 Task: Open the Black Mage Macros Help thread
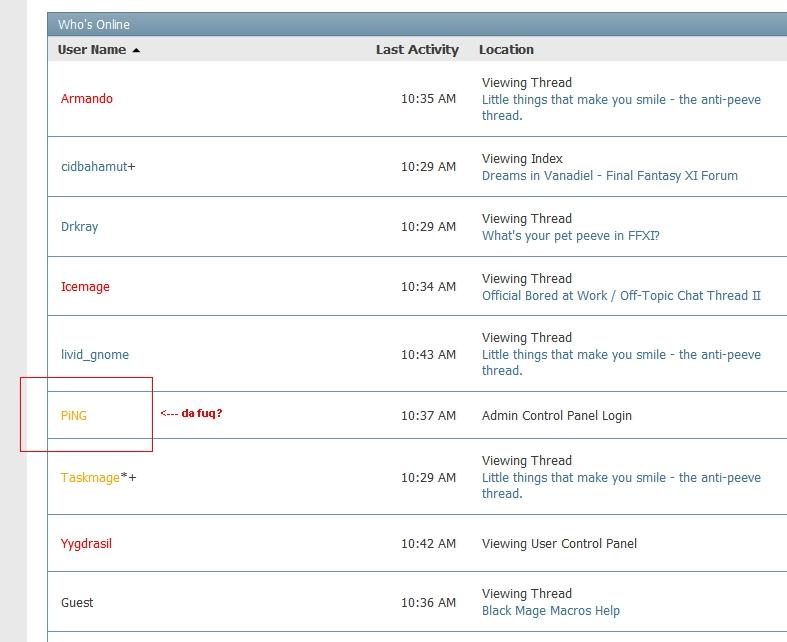(x=550, y=611)
